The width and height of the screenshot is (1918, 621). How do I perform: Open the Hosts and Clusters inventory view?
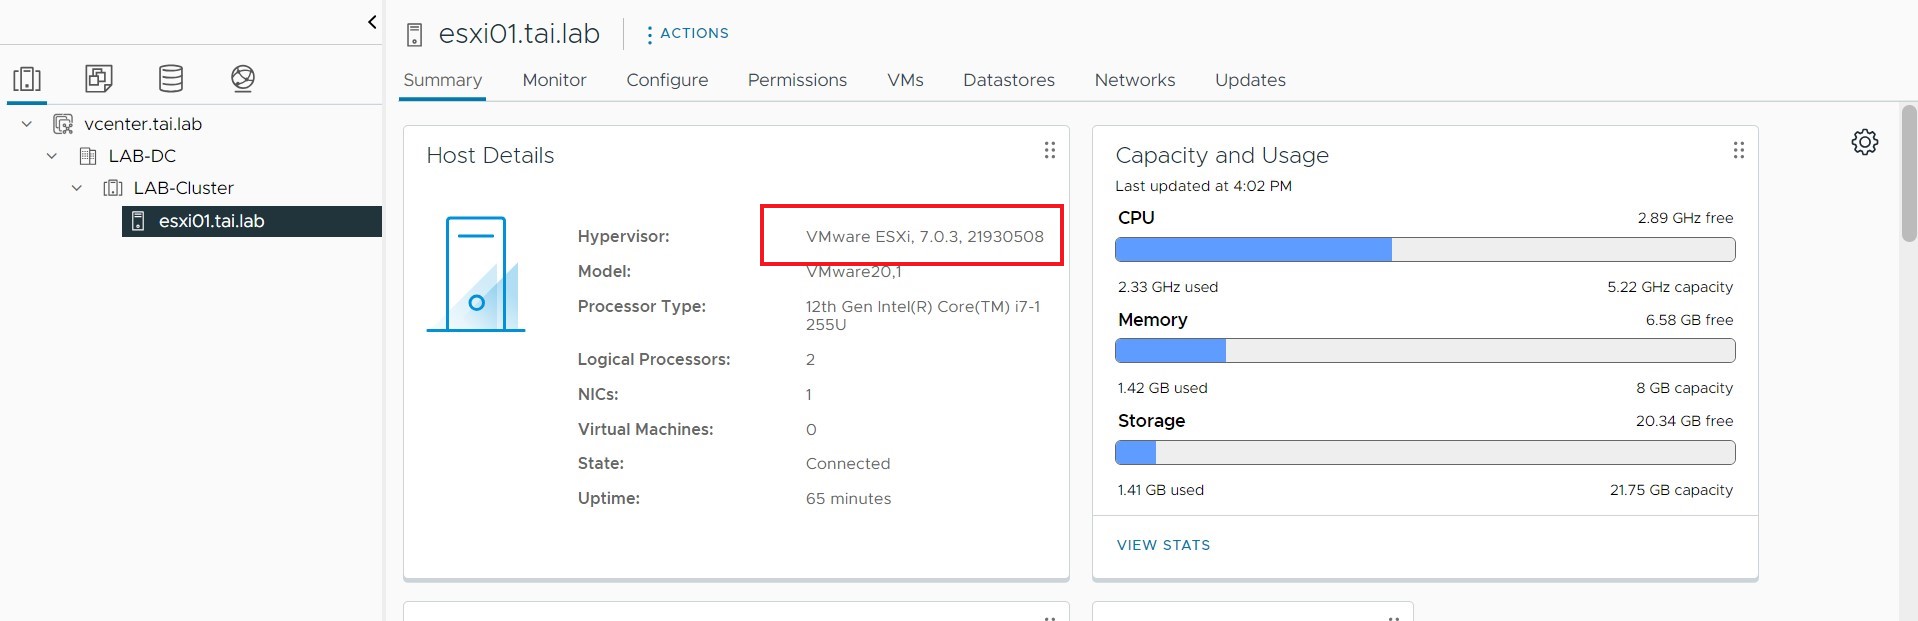tap(27, 78)
